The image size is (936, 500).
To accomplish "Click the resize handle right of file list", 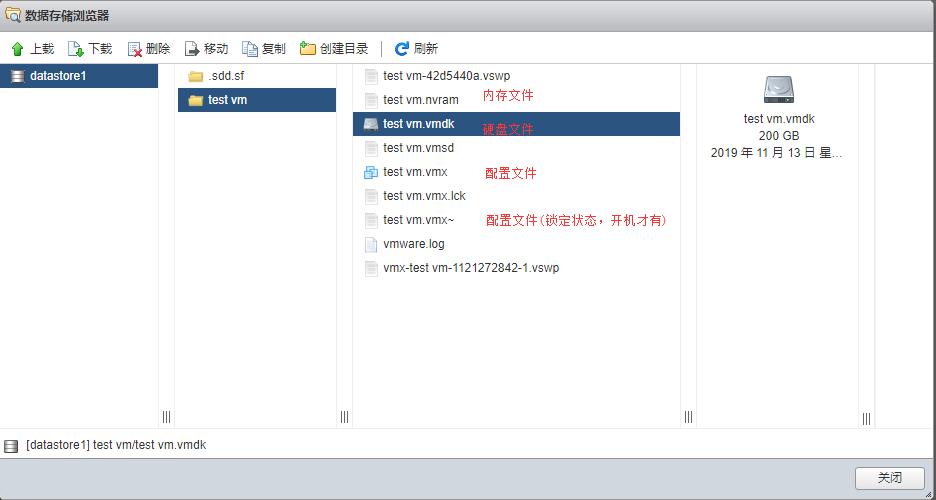I will coord(688,417).
